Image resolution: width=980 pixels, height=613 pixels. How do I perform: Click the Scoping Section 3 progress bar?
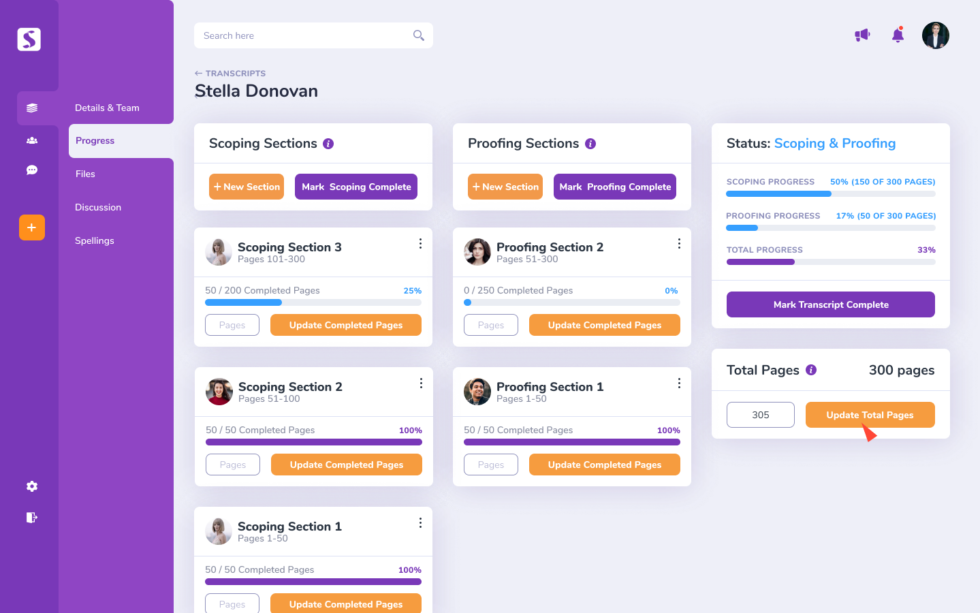pyautogui.click(x=313, y=302)
